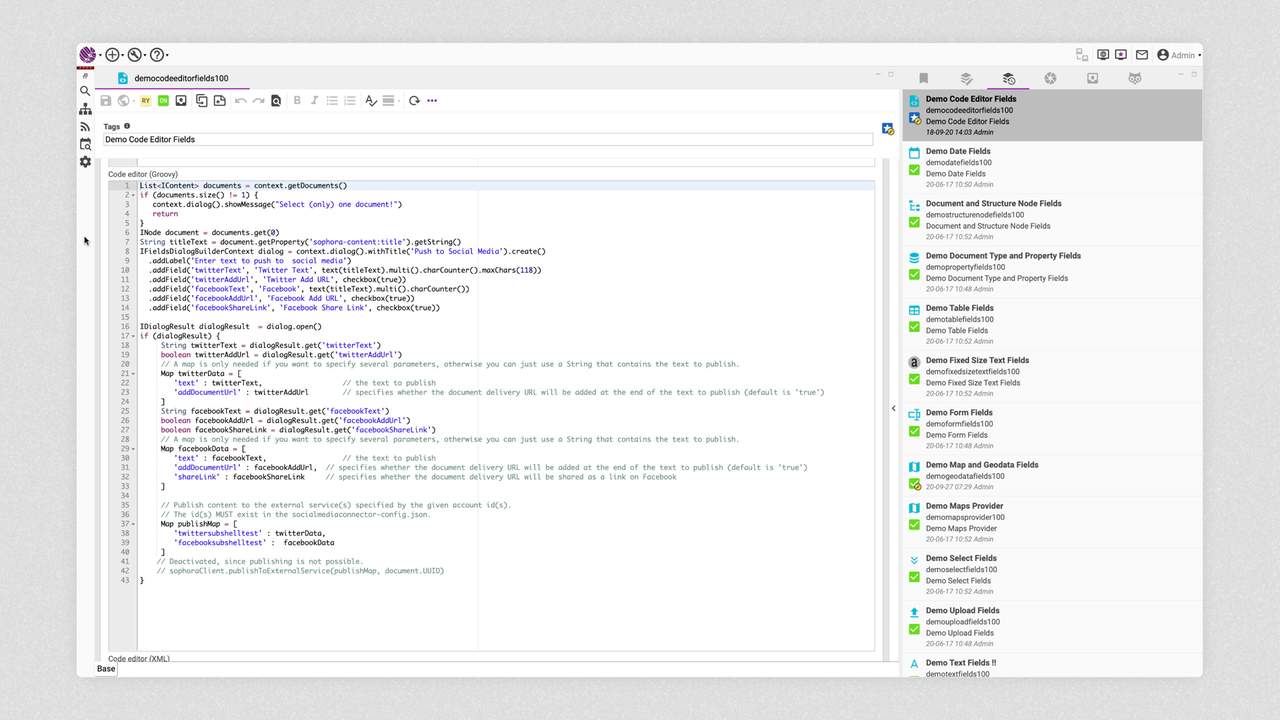1280x720 pixels.
Task: Click the RSS feed sidebar icon
Action: 85,126
